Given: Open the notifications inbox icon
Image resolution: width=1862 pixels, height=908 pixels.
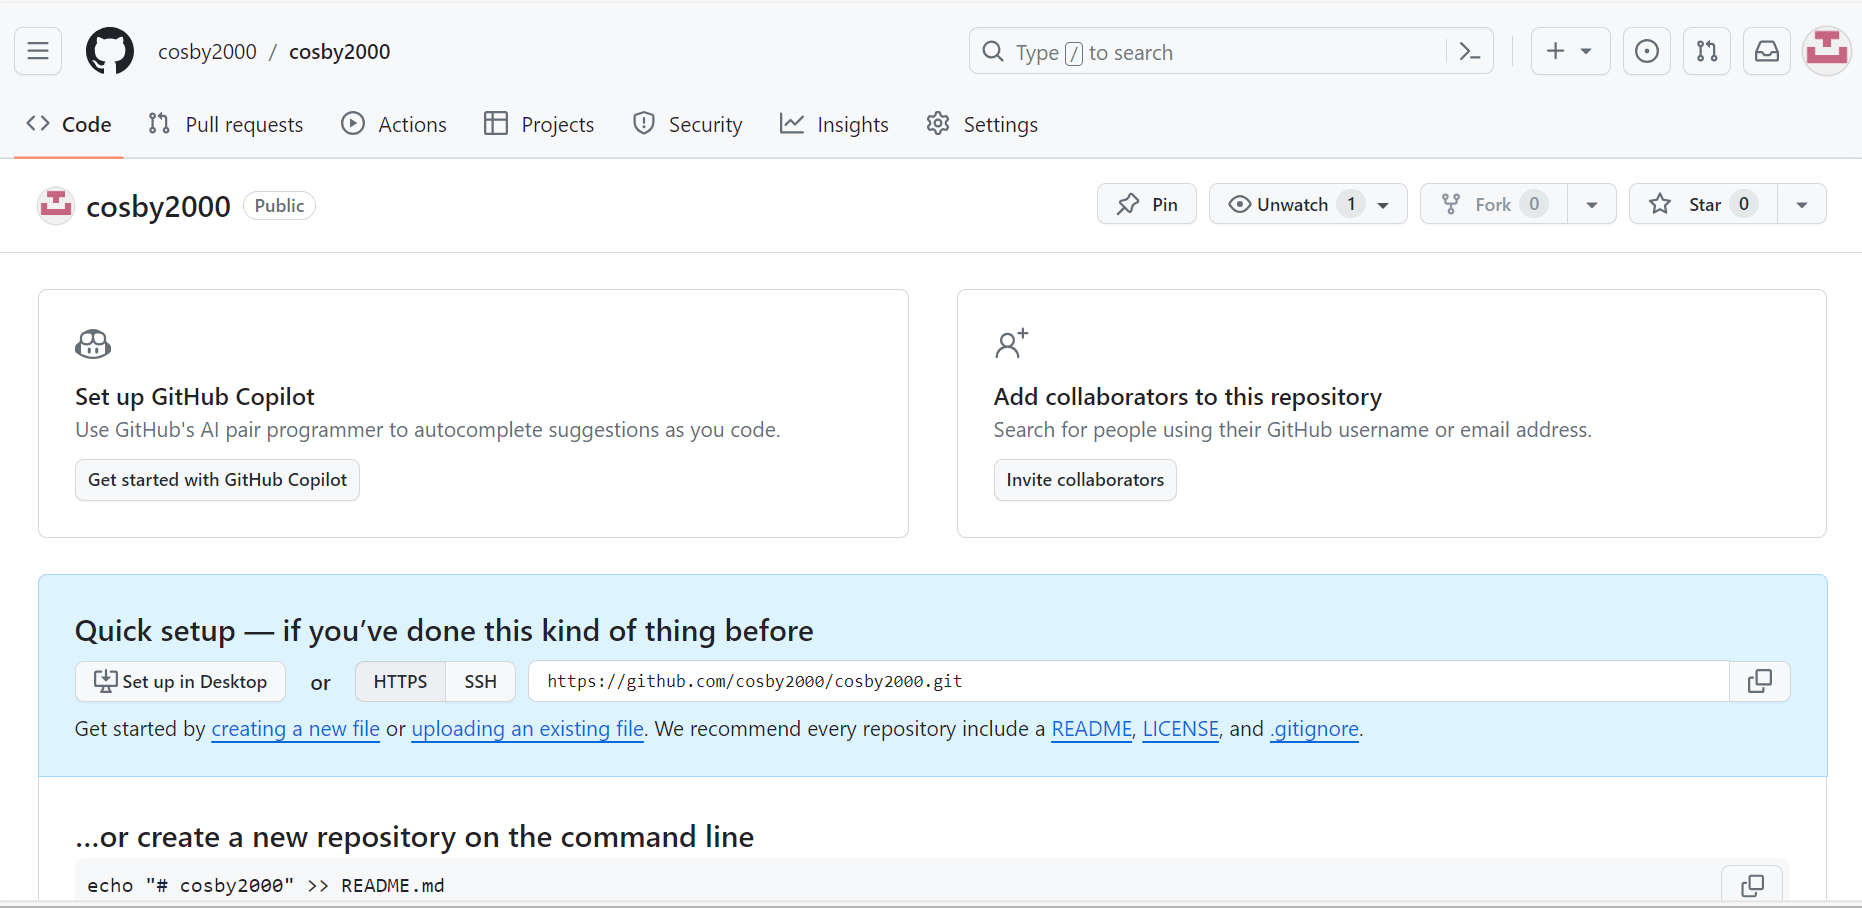Looking at the screenshot, I should [x=1767, y=51].
